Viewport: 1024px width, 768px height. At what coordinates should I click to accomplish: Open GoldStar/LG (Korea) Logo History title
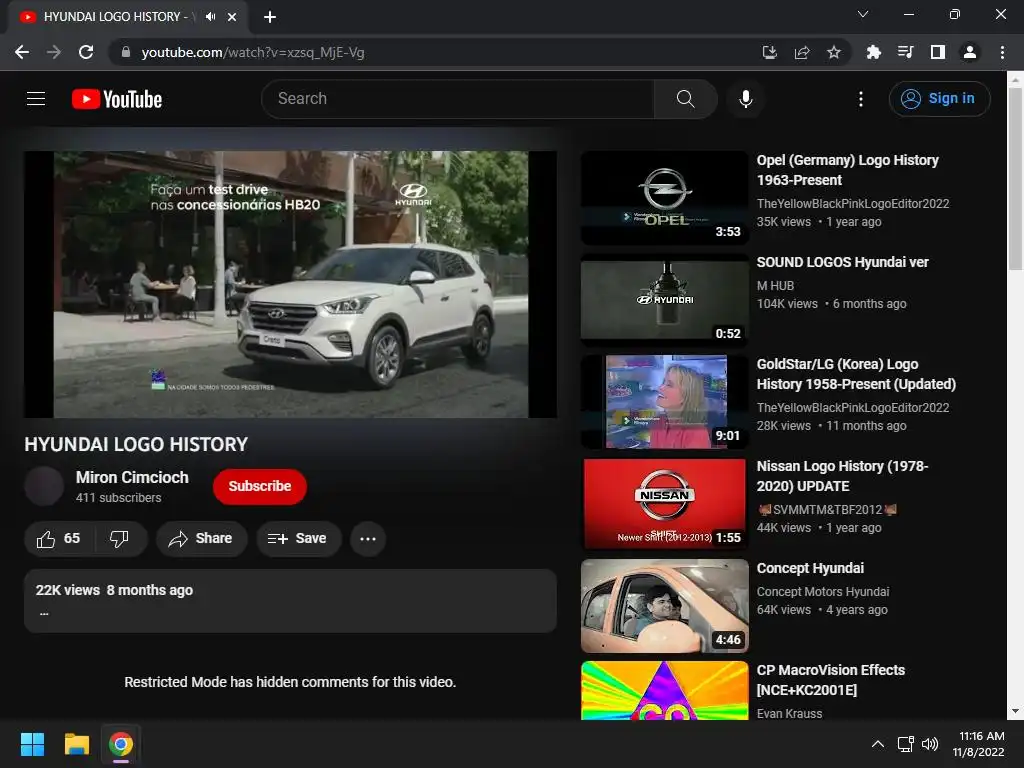856,374
